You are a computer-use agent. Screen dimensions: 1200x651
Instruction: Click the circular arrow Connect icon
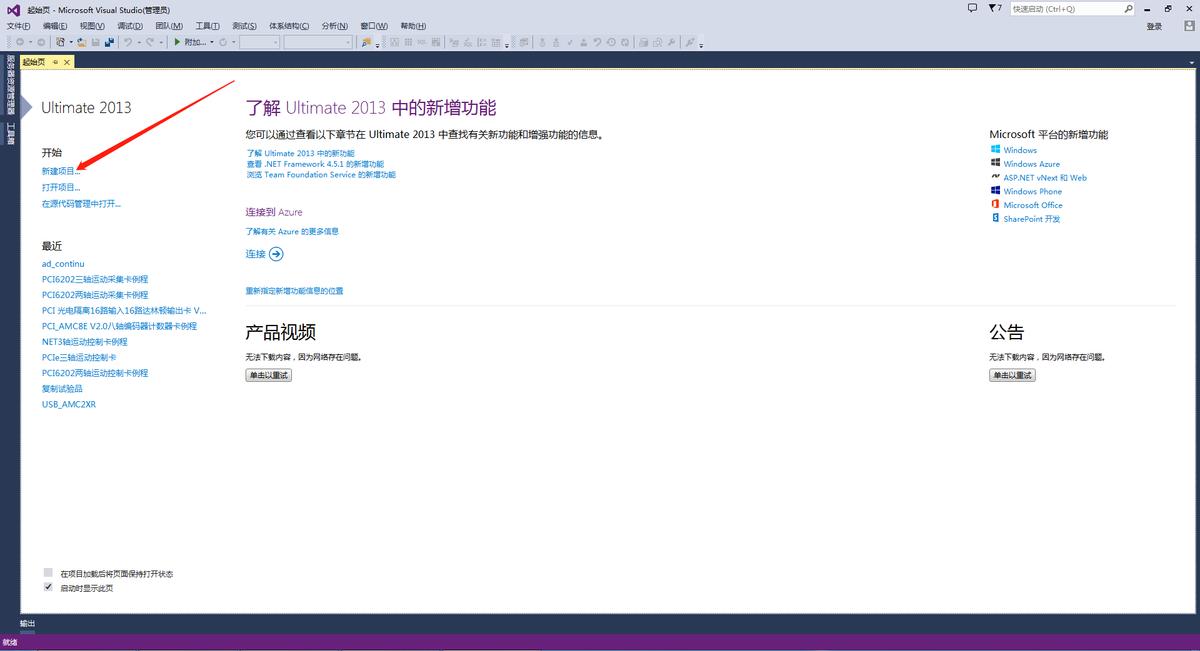coord(277,254)
